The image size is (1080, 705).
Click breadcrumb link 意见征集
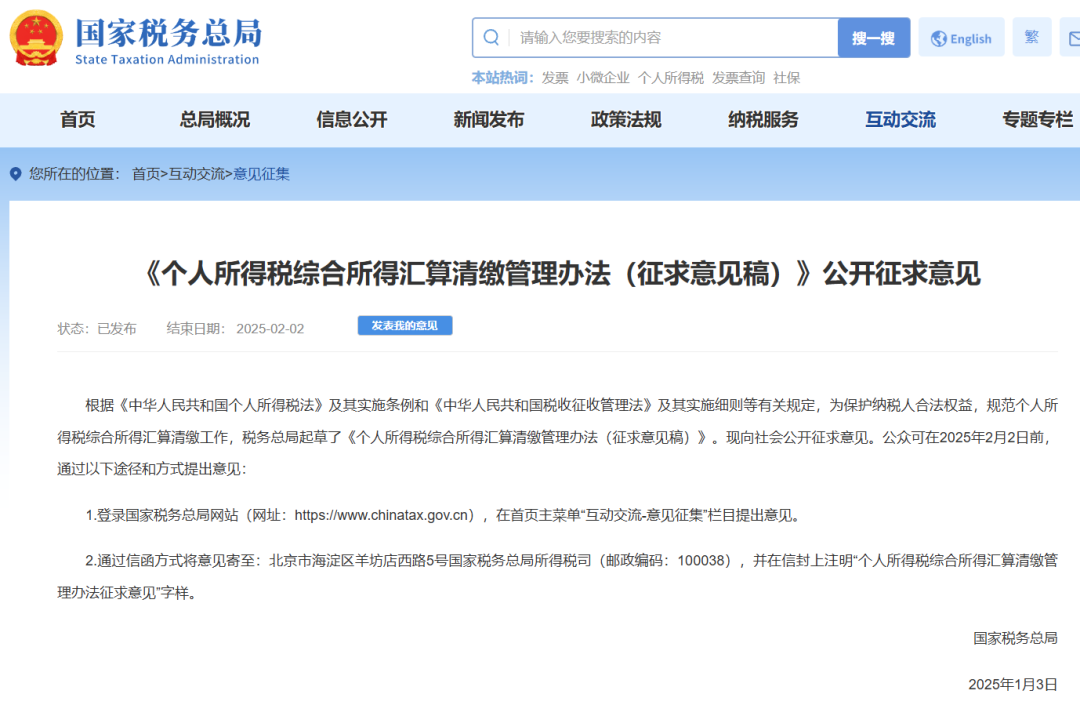pyautogui.click(x=262, y=174)
